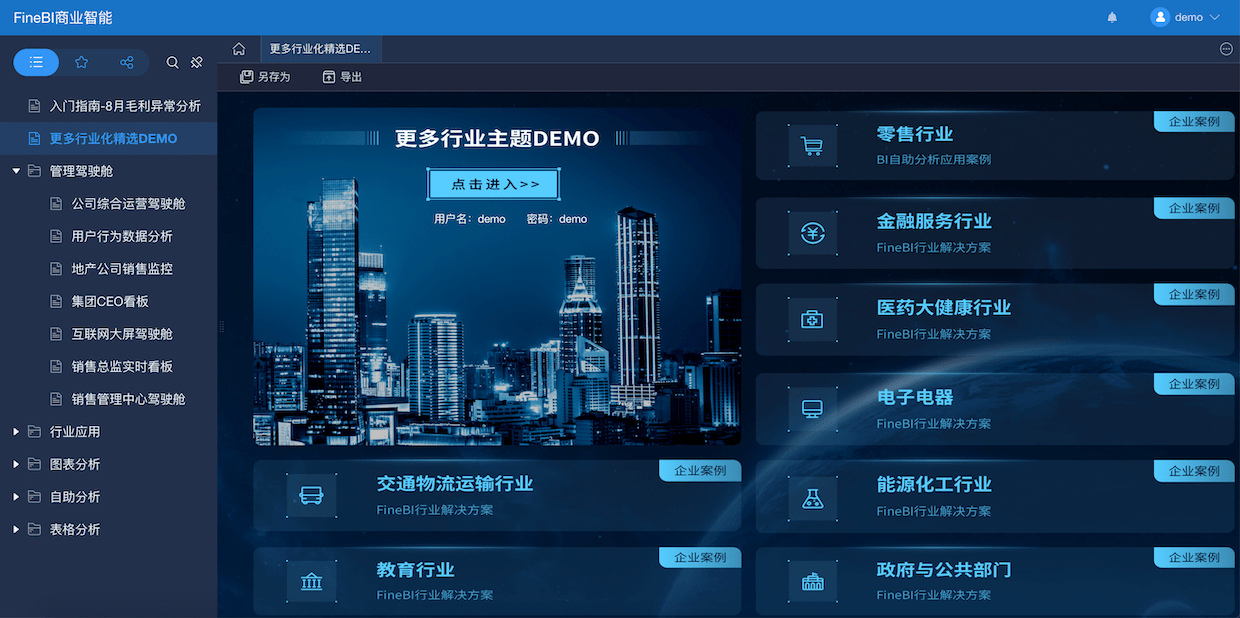
Task: Click the transportation bus icon
Action: pos(311,496)
